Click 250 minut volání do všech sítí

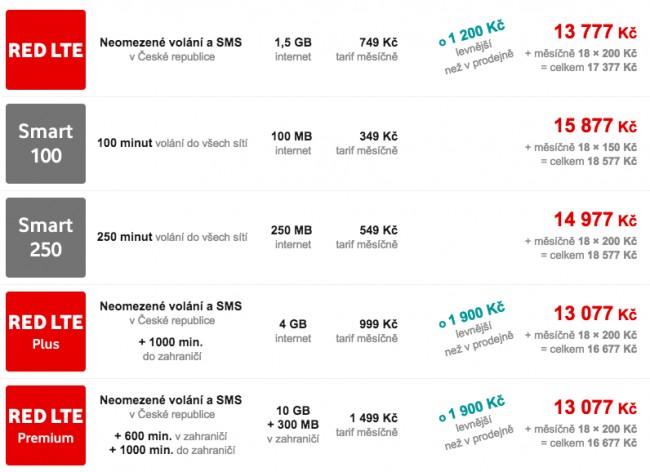click(x=172, y=237)
